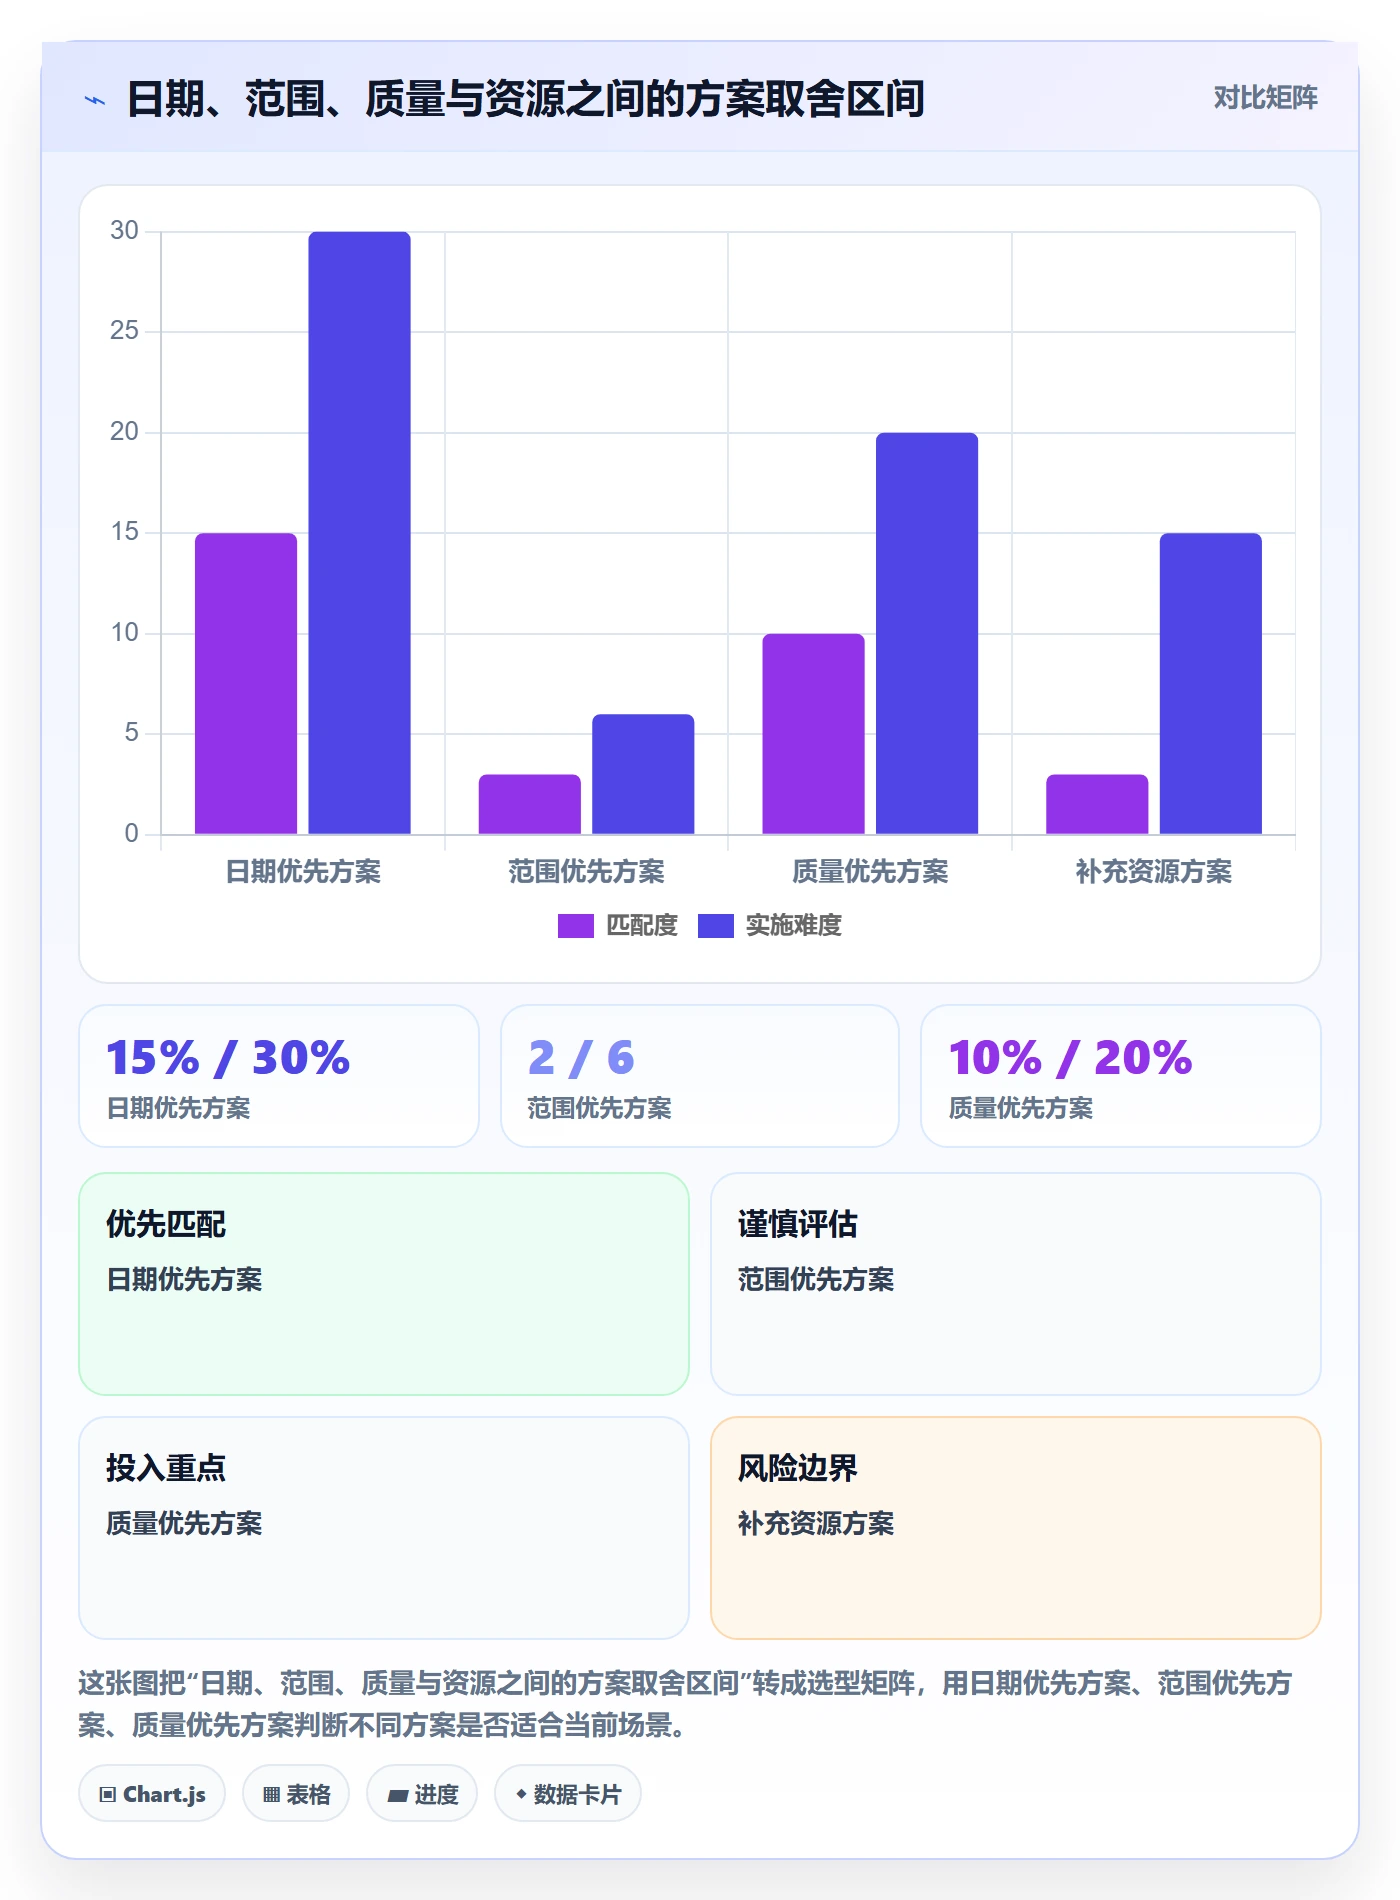The height and width of the screenshot is (1900, 1400).
Task: Click the 质量优先方案 x-axis label
Action: click(870, 872)
